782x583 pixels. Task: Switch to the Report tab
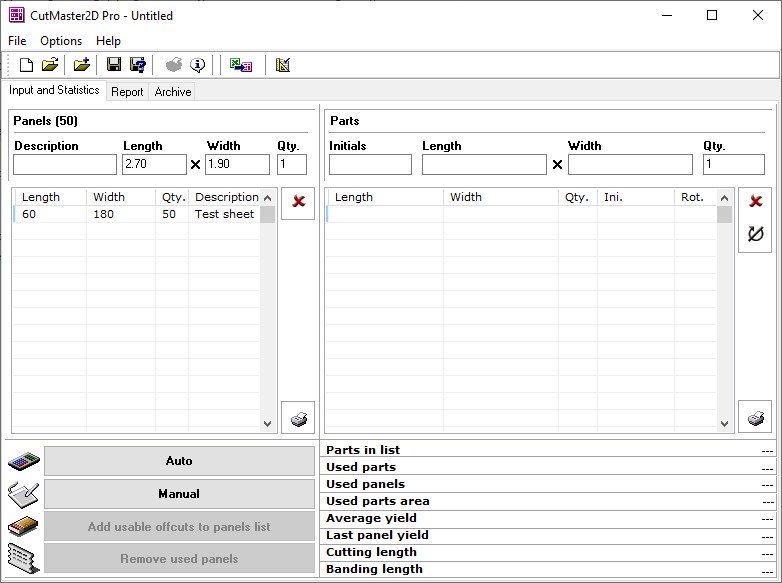point(127,92)
